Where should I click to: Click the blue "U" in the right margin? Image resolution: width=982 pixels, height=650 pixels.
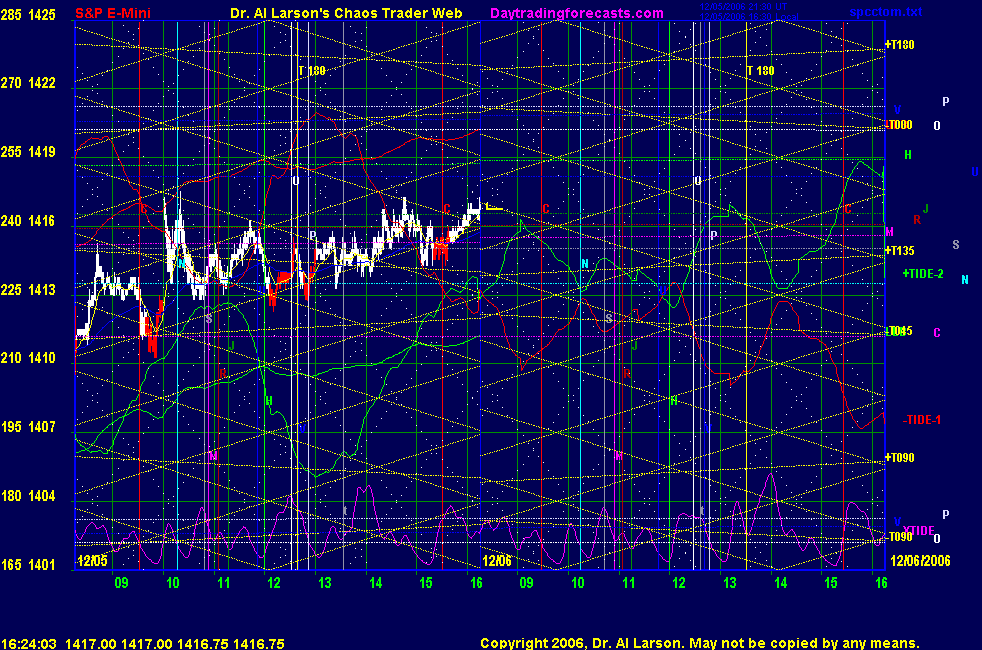pos(974,172)
